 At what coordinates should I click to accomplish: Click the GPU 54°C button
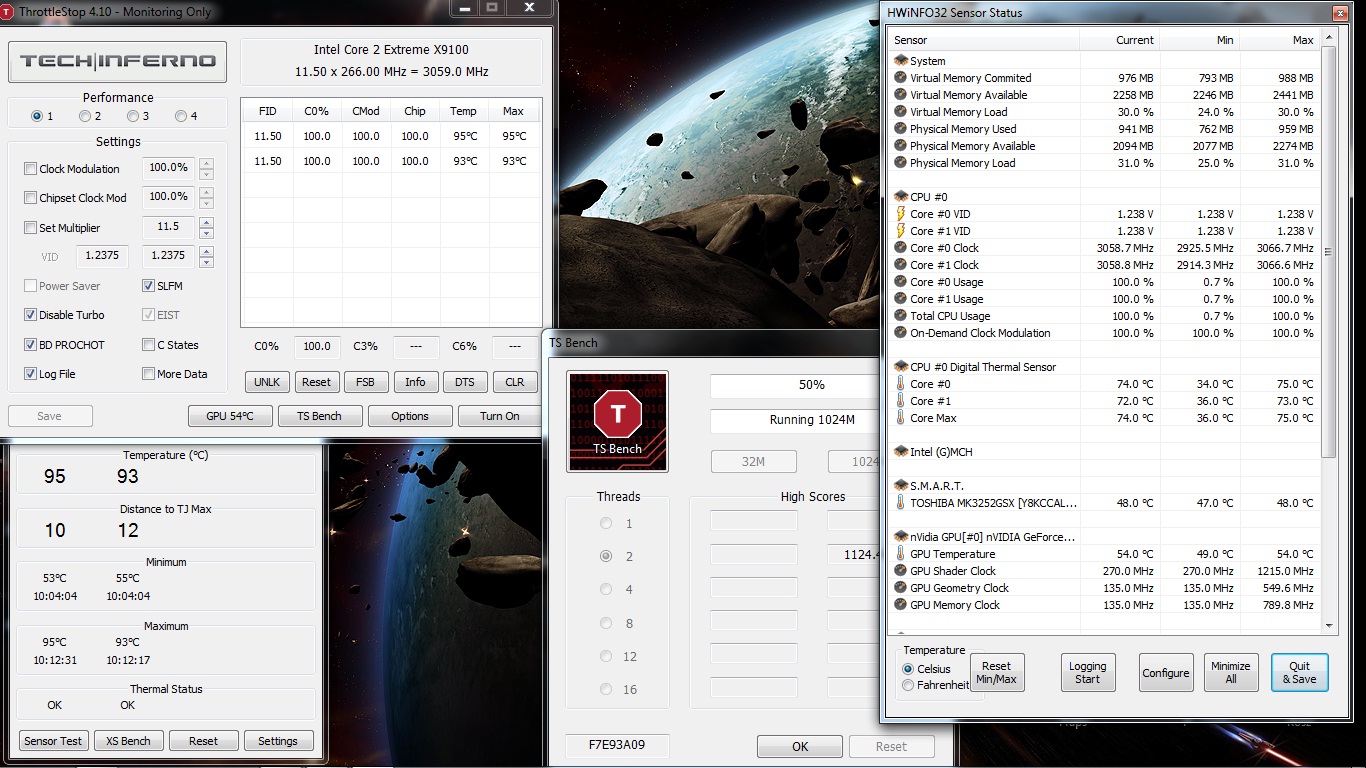pos(230,416)
